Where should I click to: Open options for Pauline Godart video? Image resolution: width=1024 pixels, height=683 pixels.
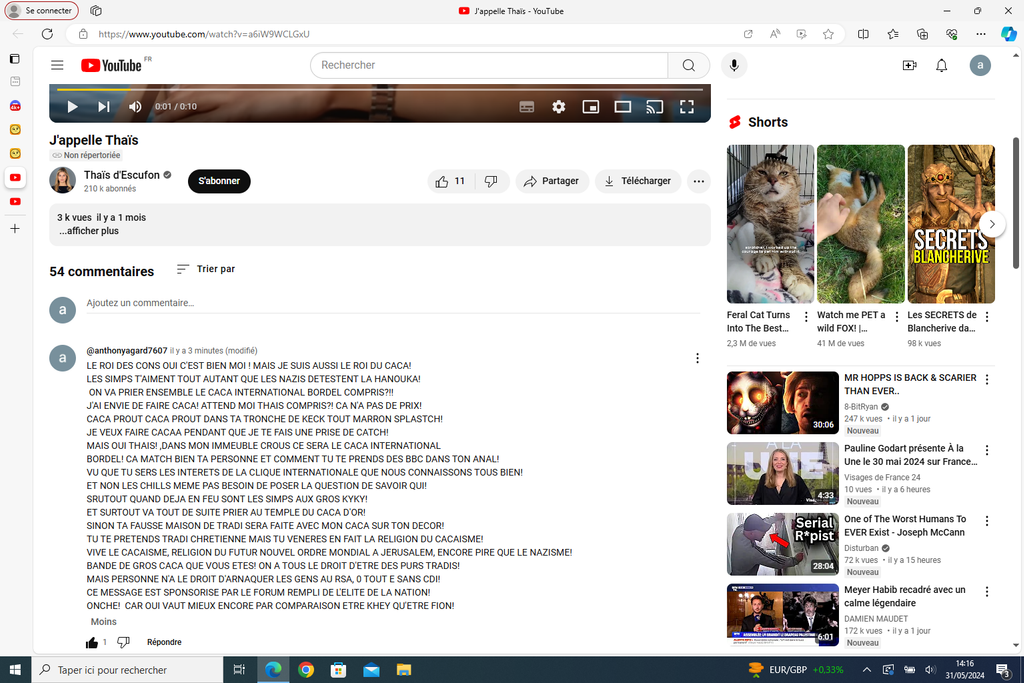click(987, 450)
